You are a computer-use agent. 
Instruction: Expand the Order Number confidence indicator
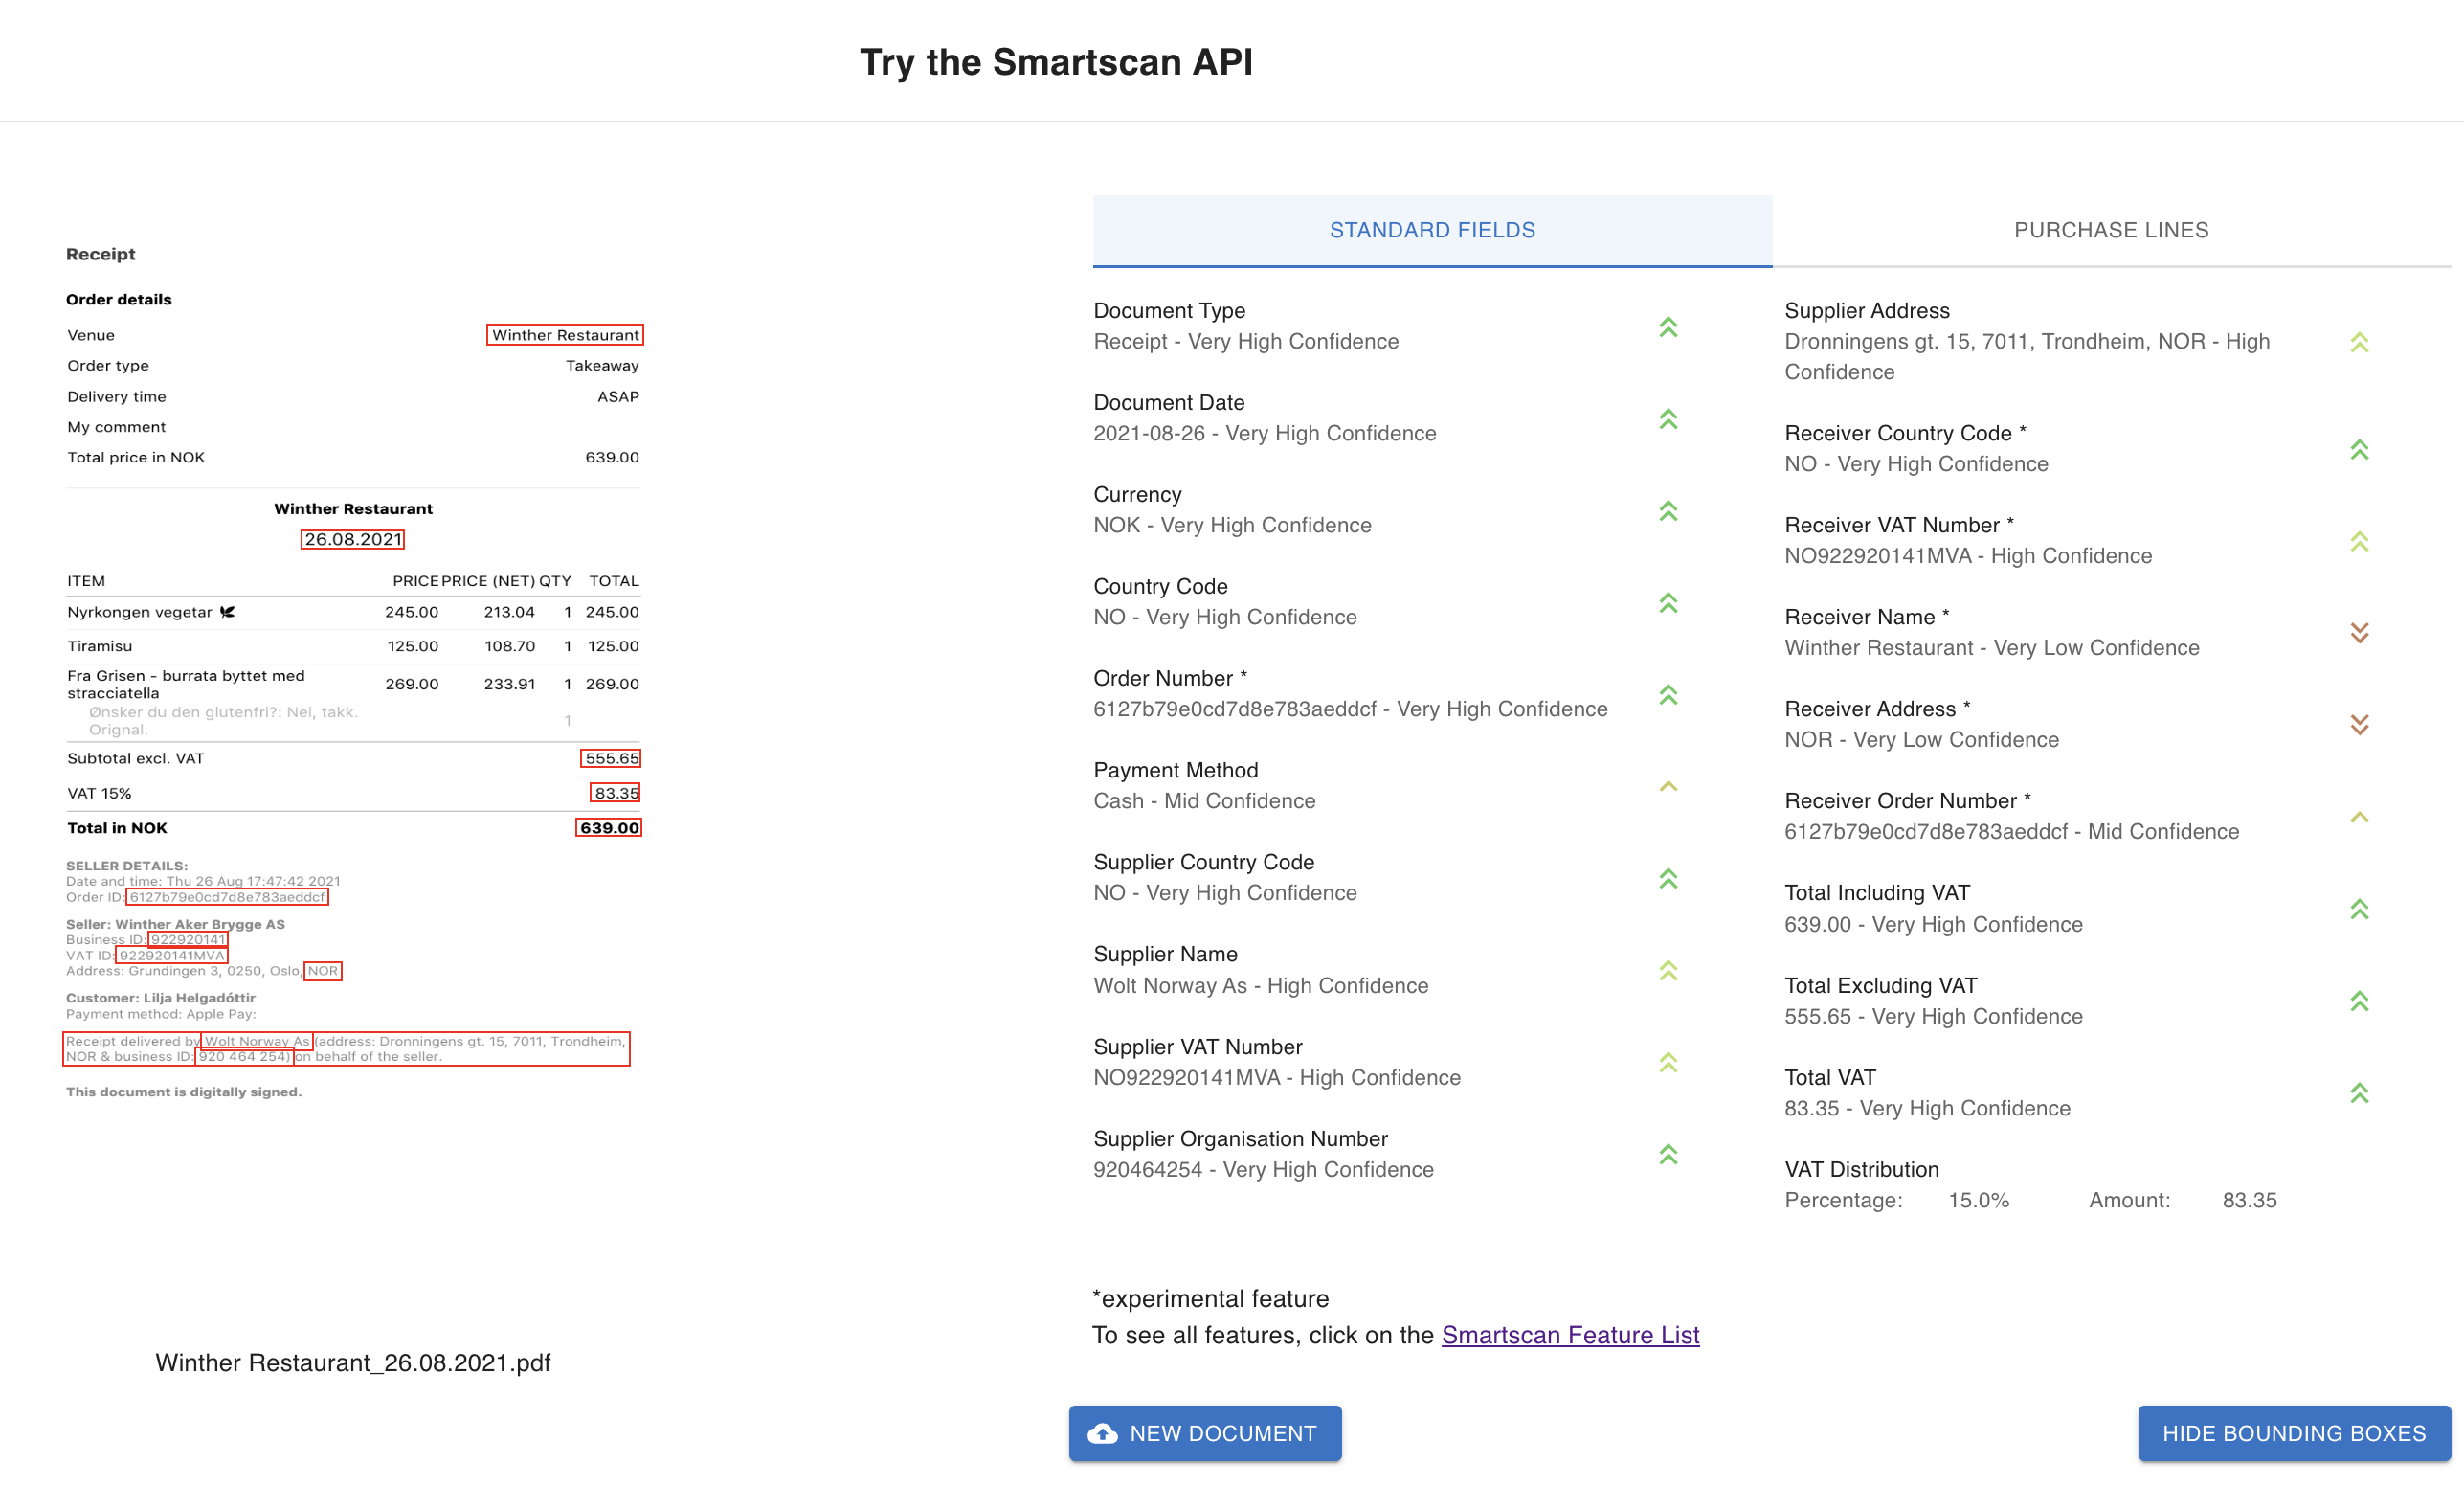click(x=1668, y=695)
